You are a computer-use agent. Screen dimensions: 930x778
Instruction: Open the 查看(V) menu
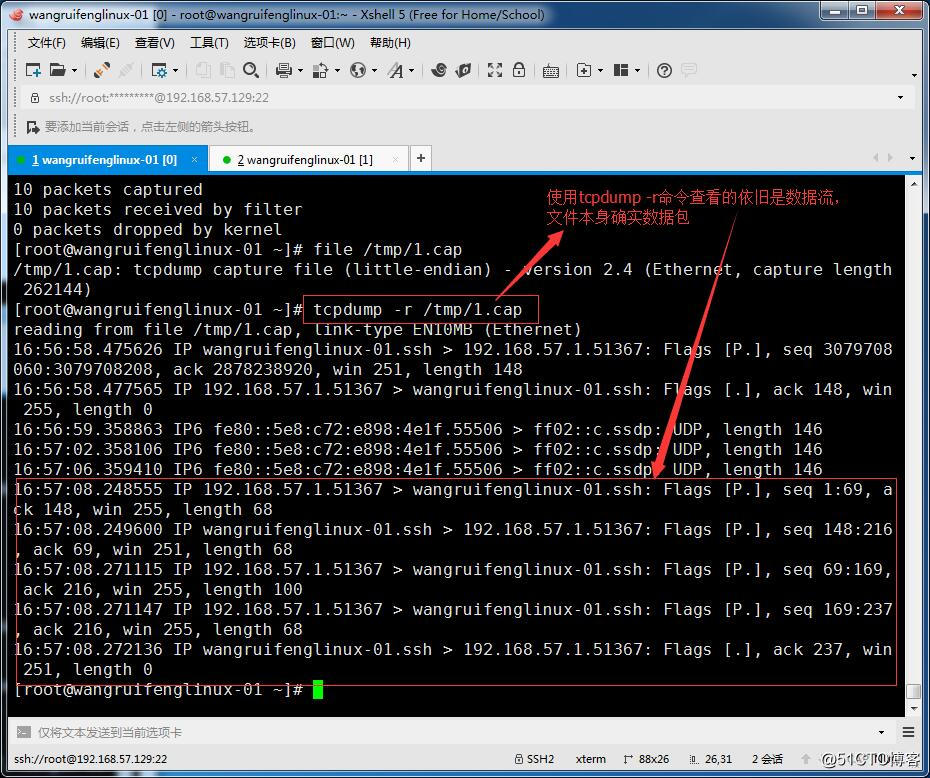[154, 43]
